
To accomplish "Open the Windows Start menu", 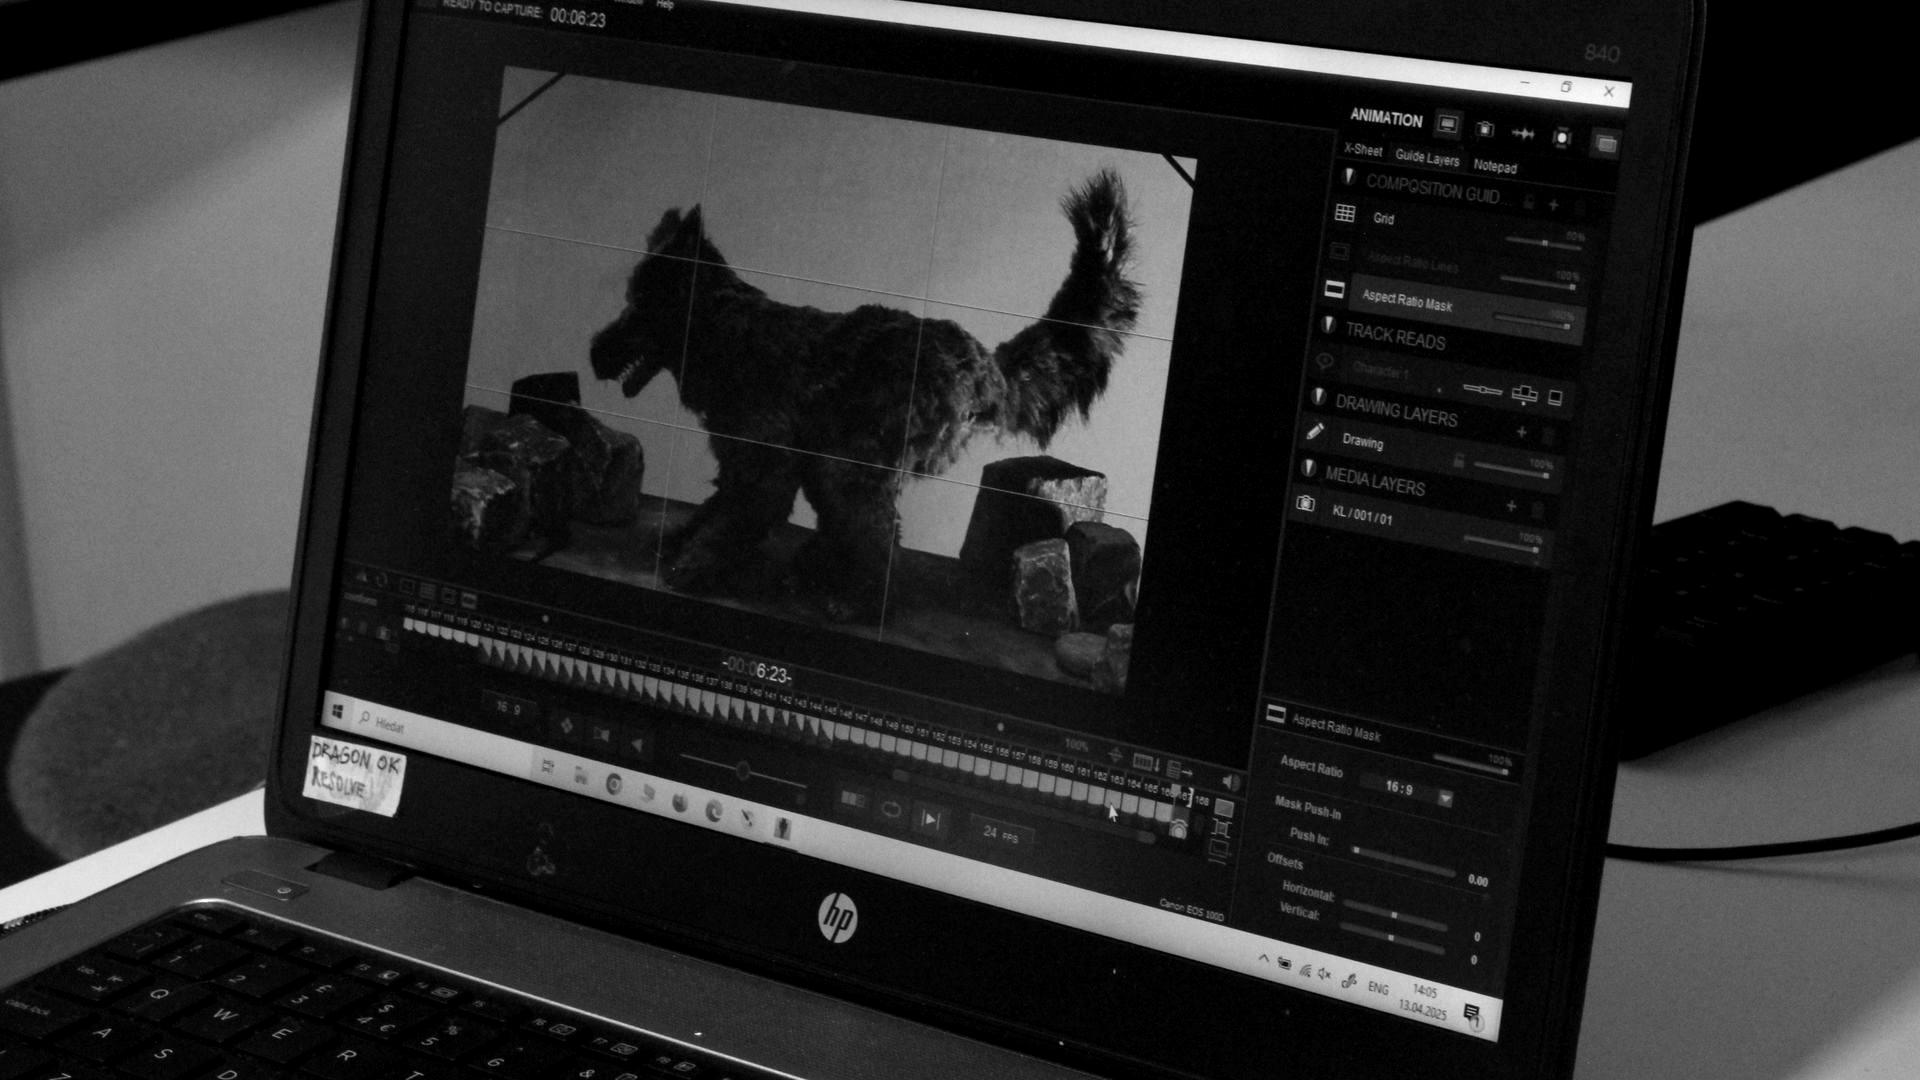I will (x=337, y=711).
